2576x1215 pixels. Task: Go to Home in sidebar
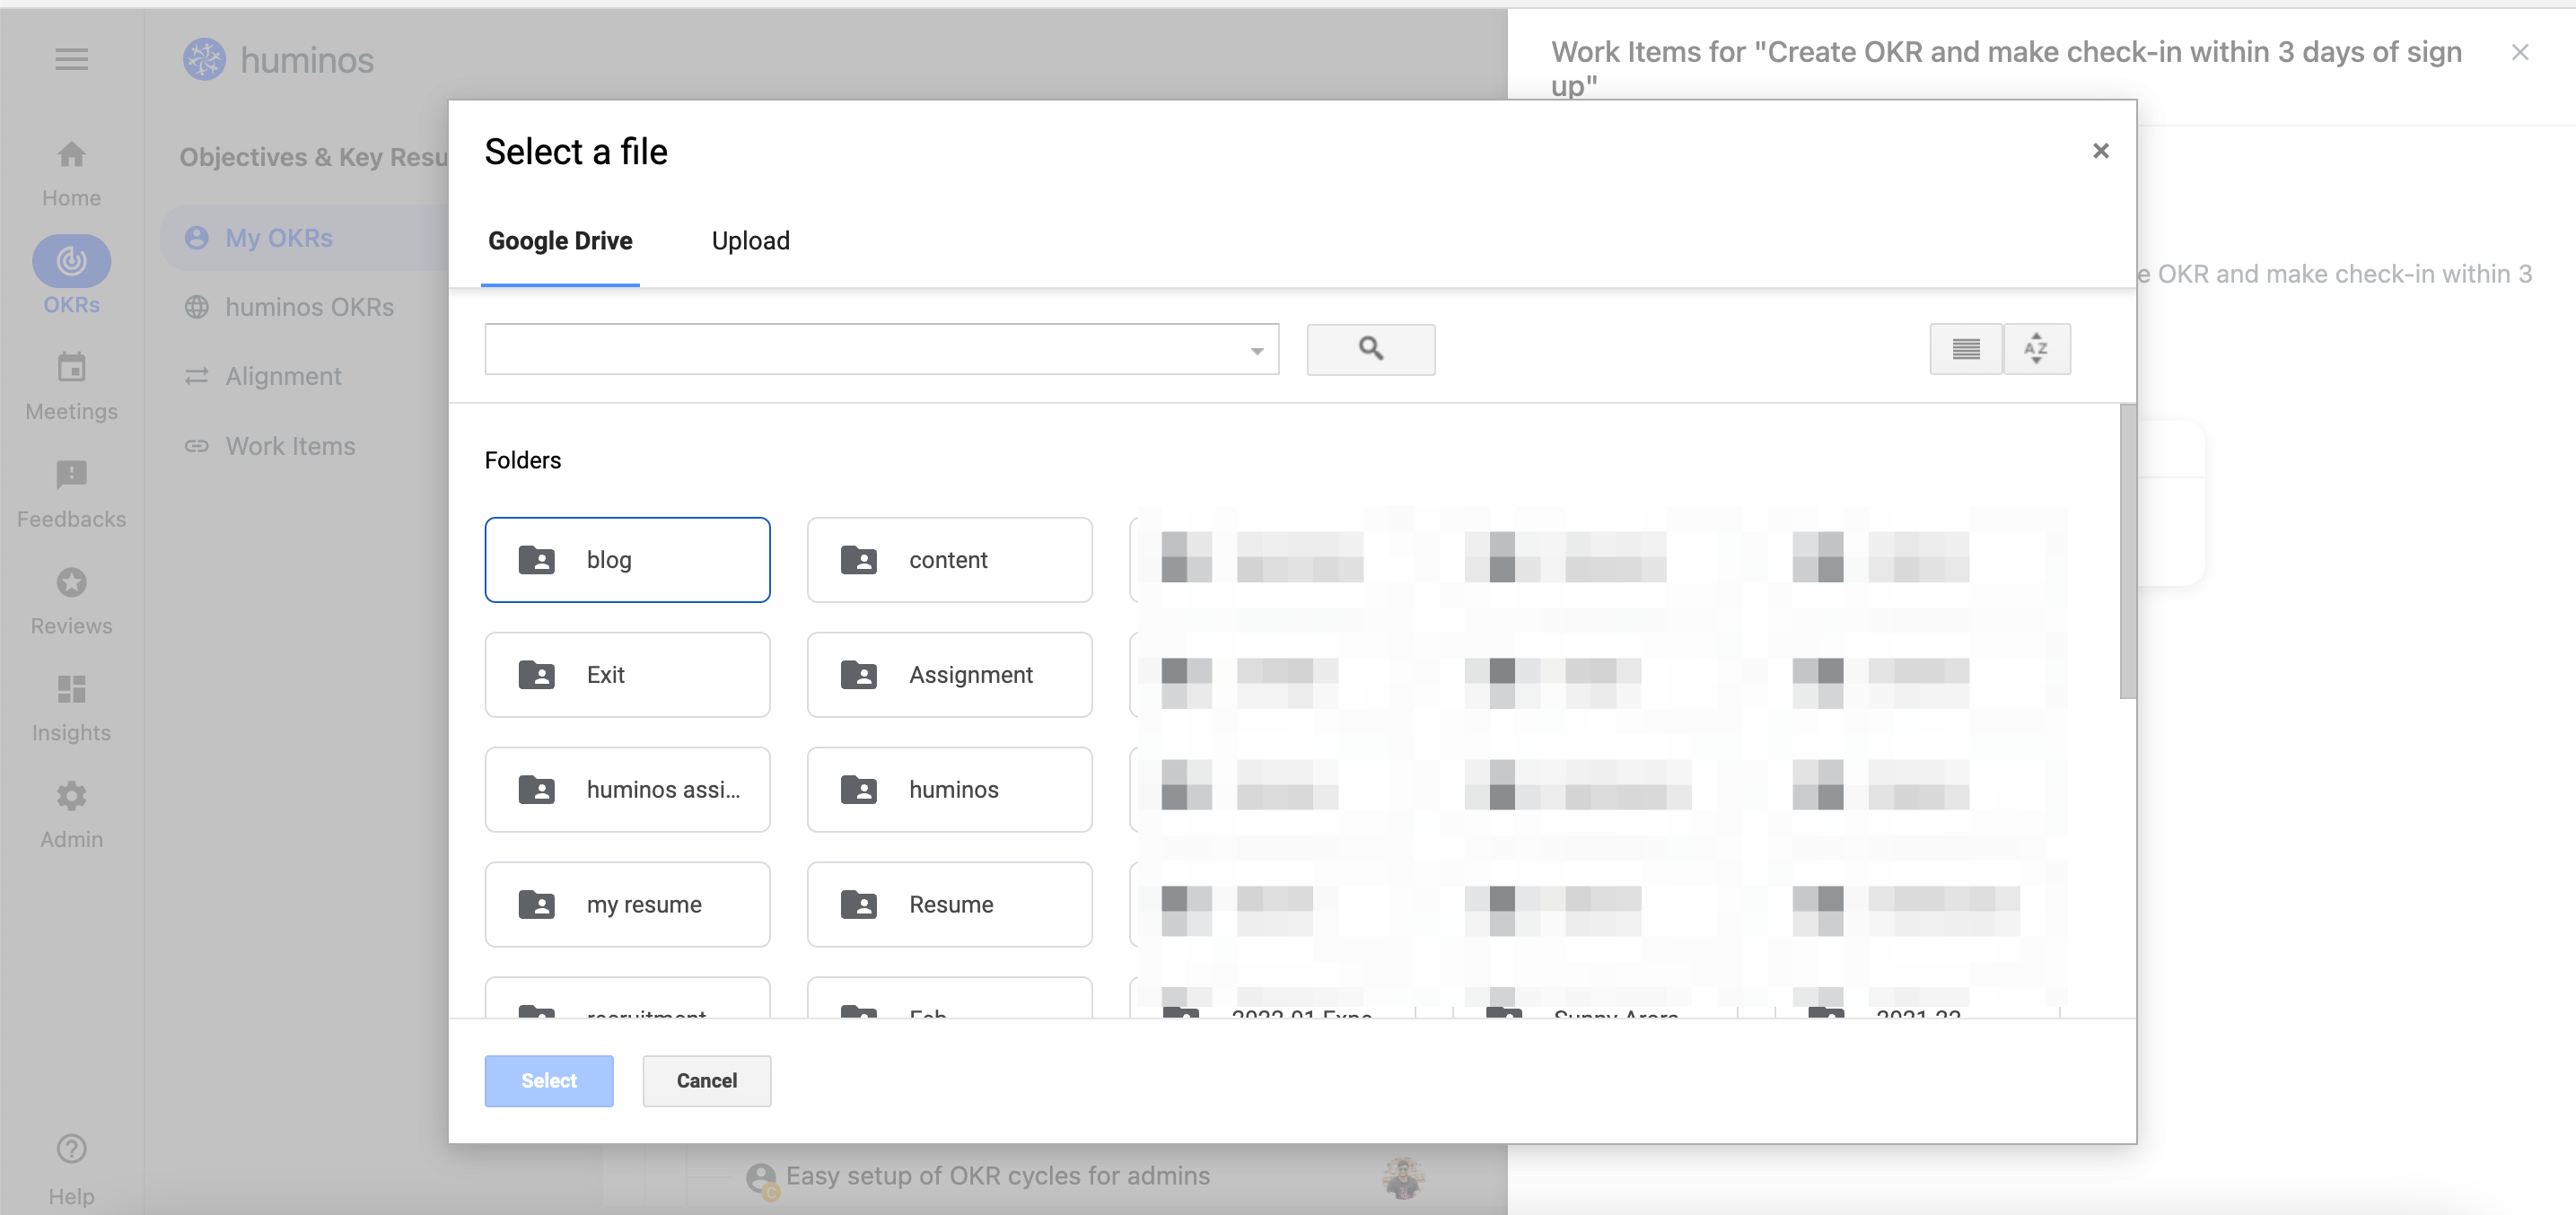click(71, 174)
